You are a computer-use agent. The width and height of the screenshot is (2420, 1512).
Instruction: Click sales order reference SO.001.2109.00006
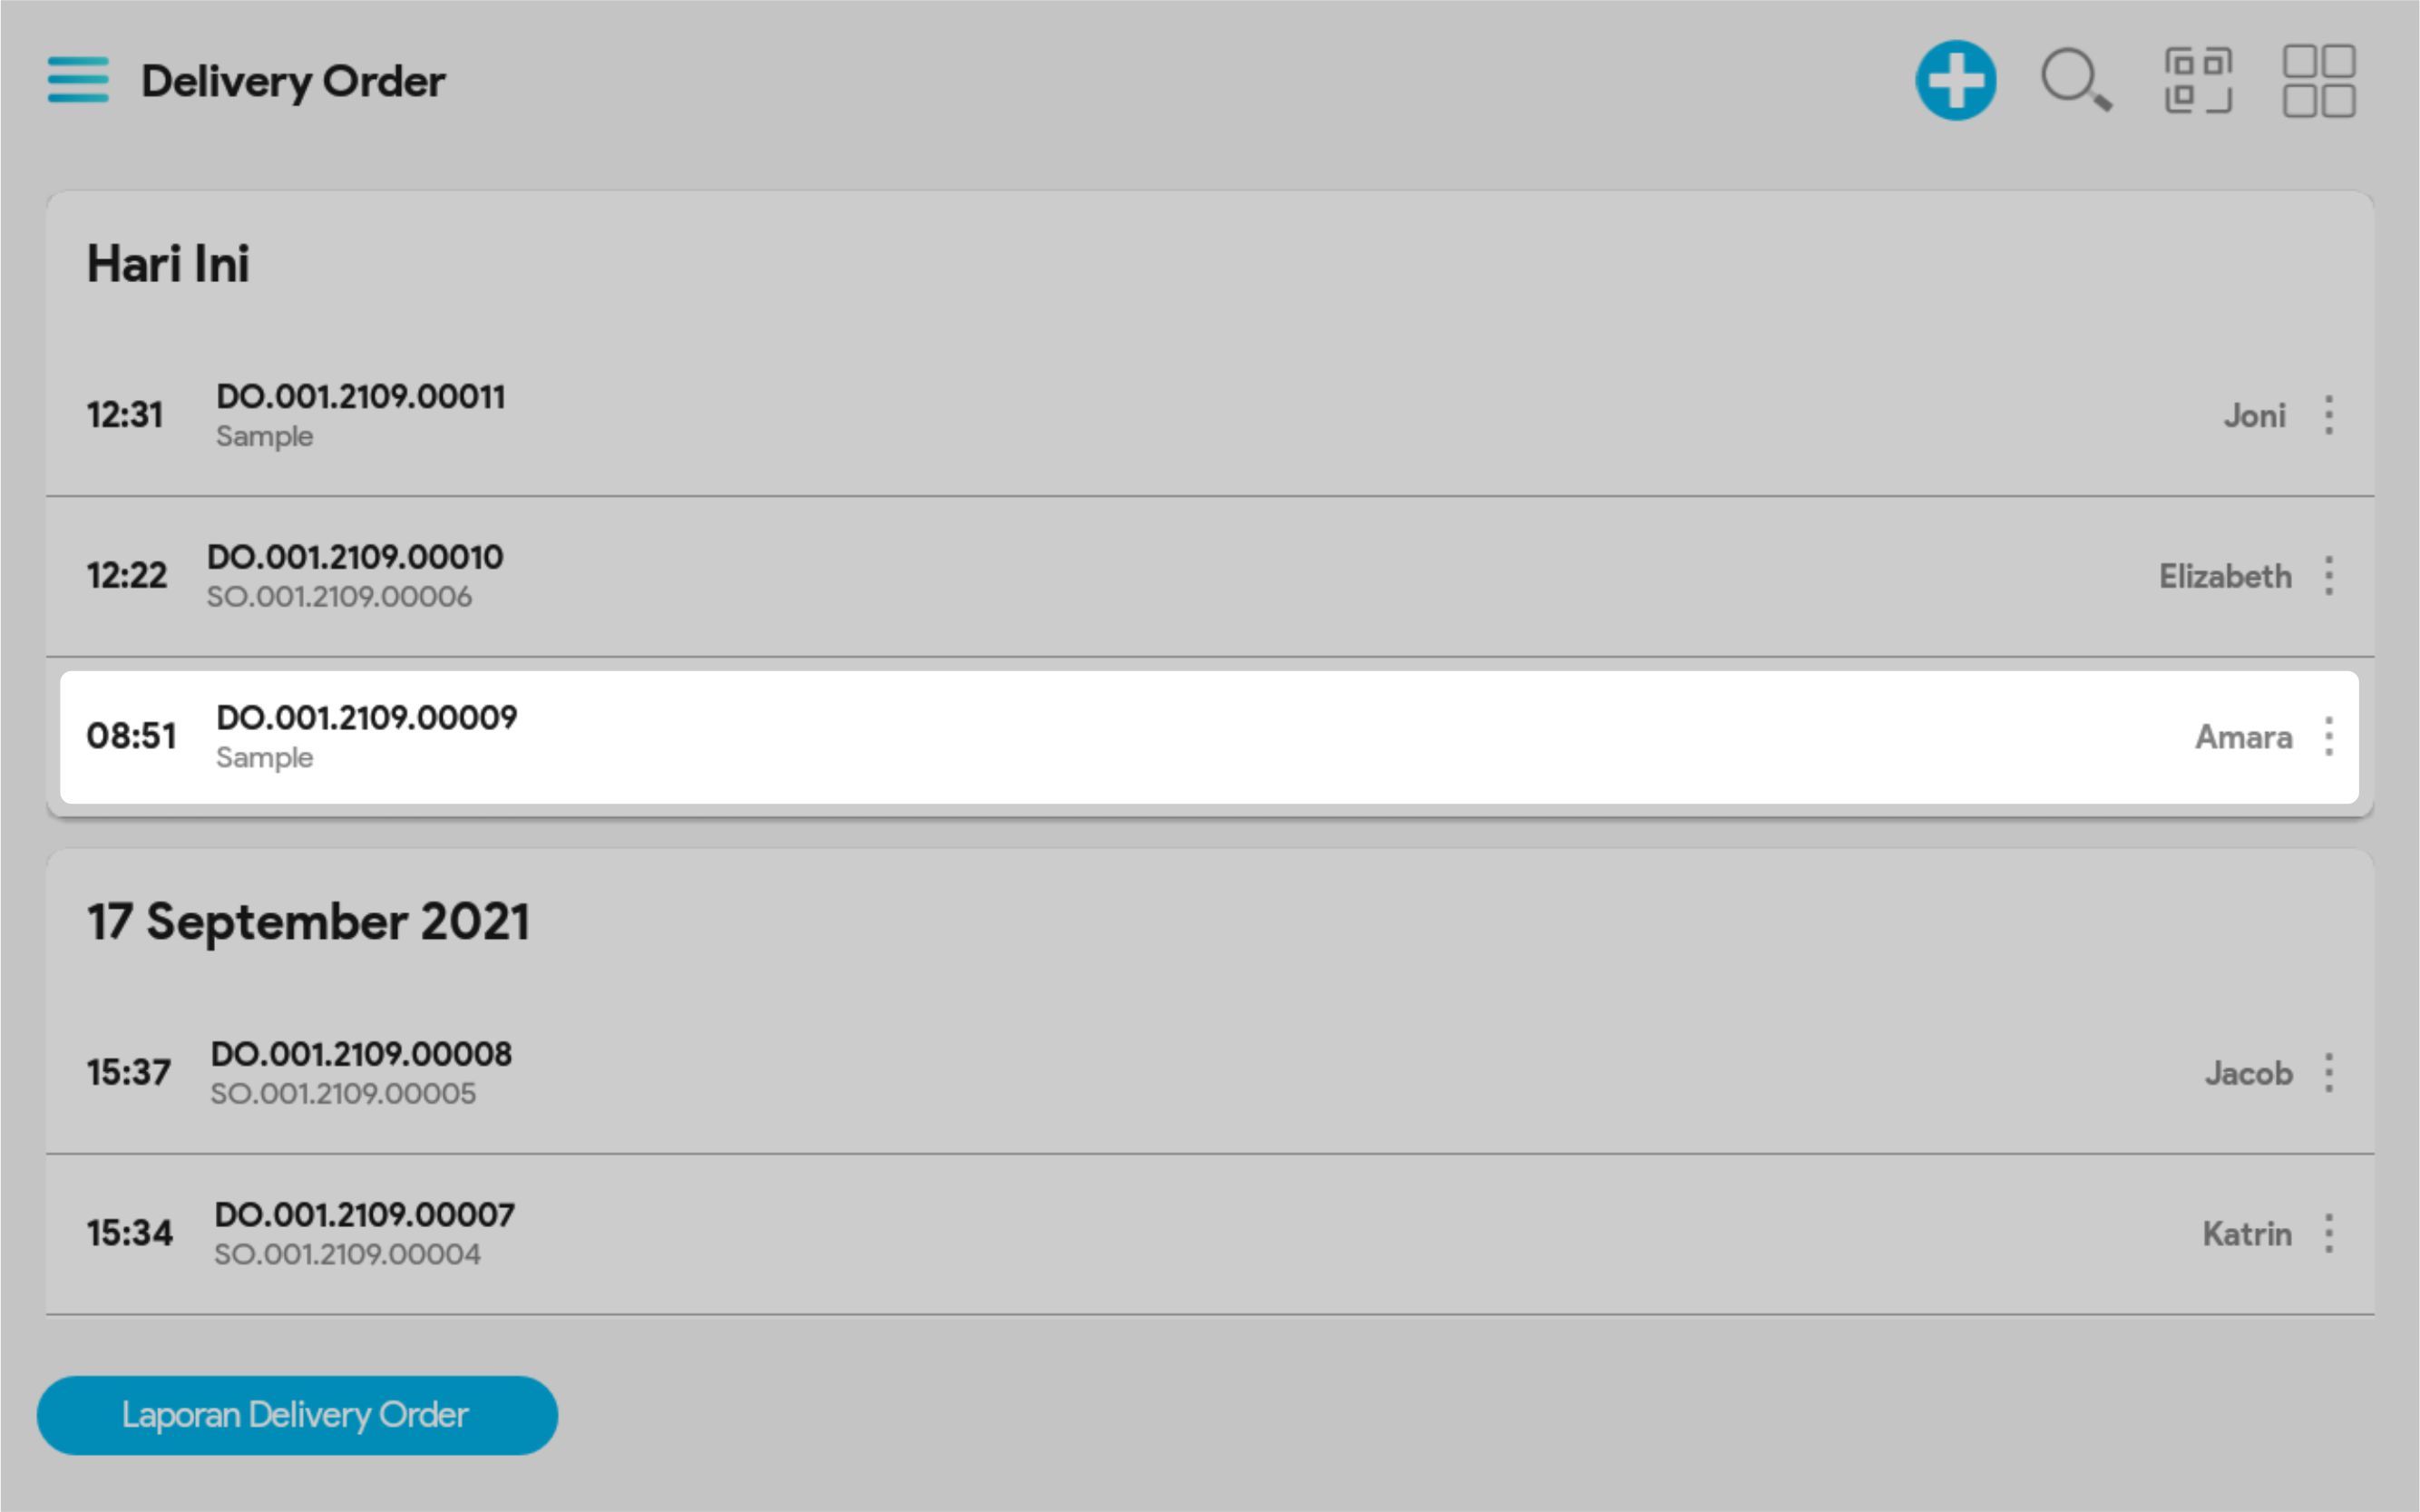[339, 597]
